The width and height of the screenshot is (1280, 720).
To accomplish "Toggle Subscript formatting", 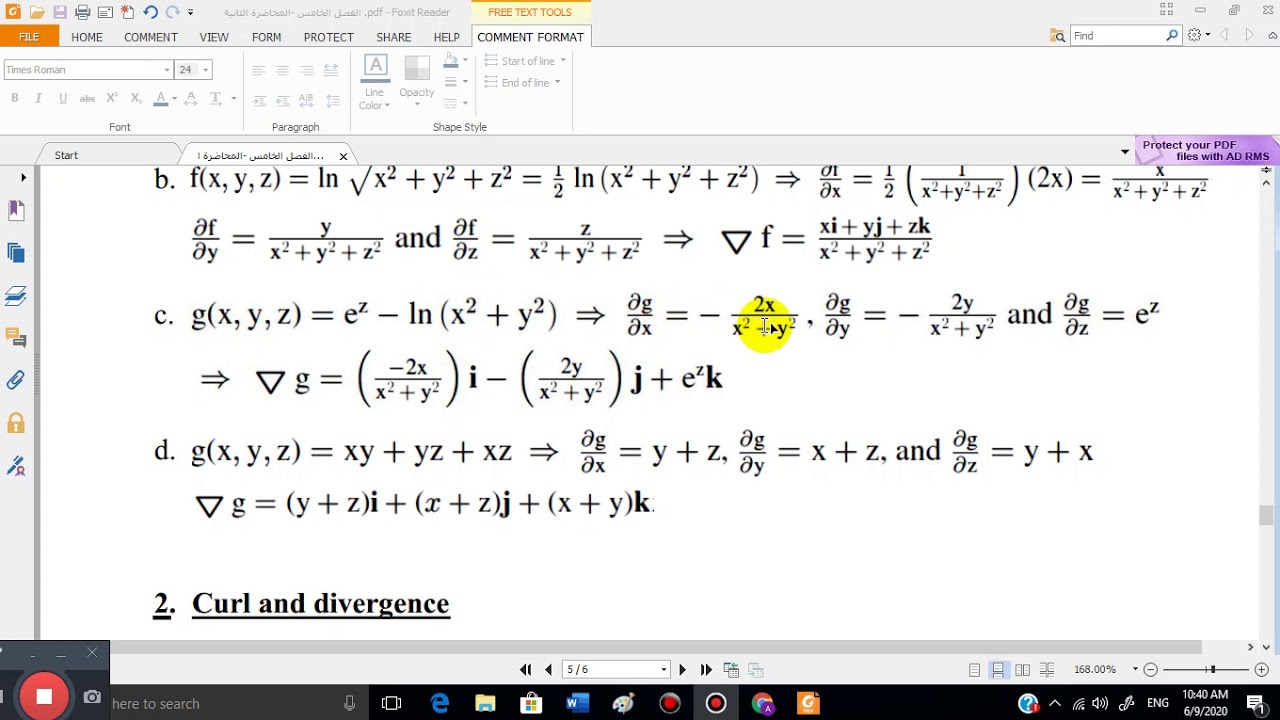I will 136,98.
